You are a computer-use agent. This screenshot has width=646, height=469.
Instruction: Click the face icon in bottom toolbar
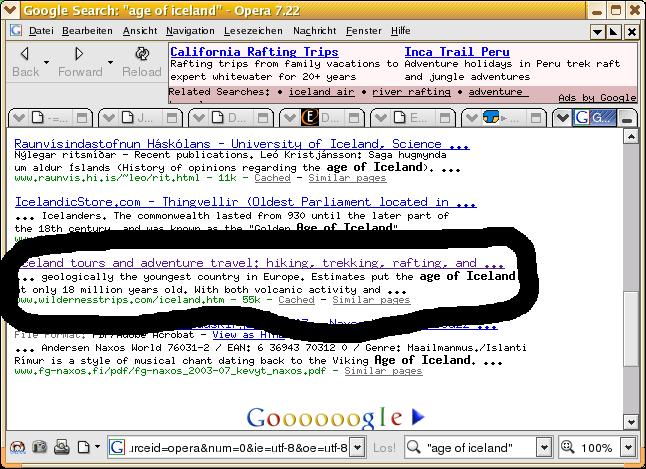pos(17,447)
